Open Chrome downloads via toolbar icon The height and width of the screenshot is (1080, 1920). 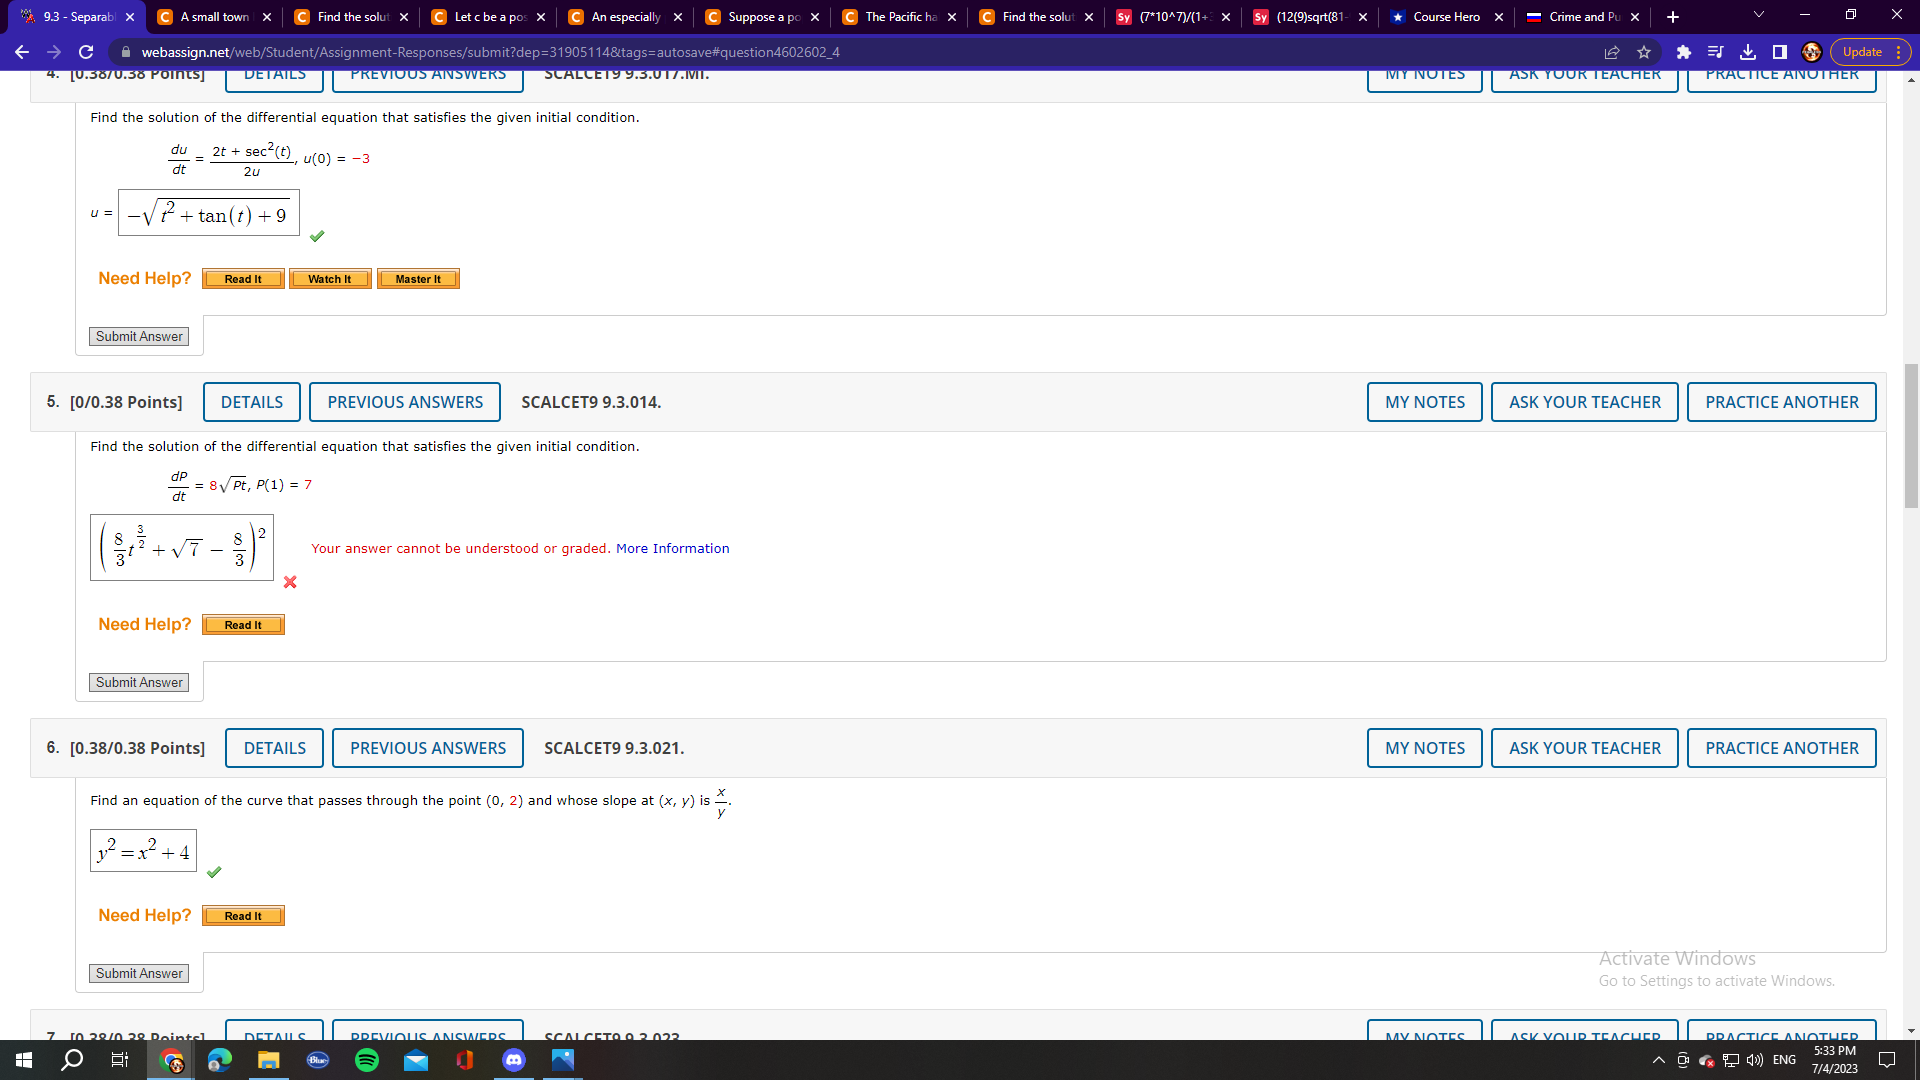[1749, 52]
